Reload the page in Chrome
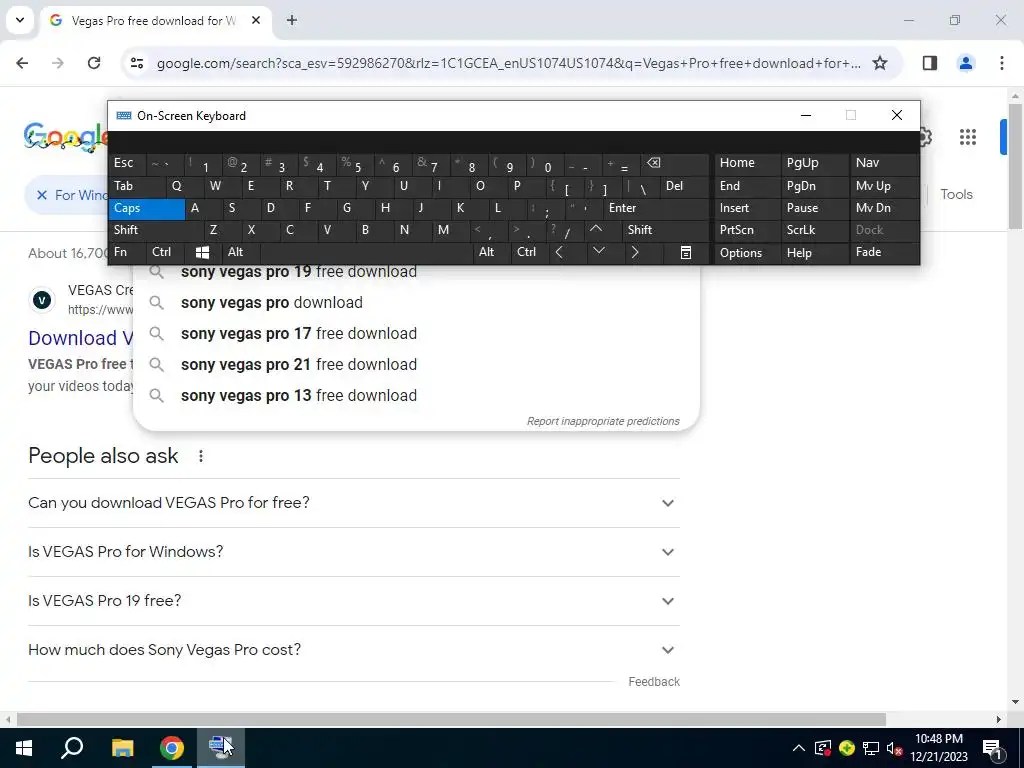Viewport: 1024px width, 768px height. point(94,63)
